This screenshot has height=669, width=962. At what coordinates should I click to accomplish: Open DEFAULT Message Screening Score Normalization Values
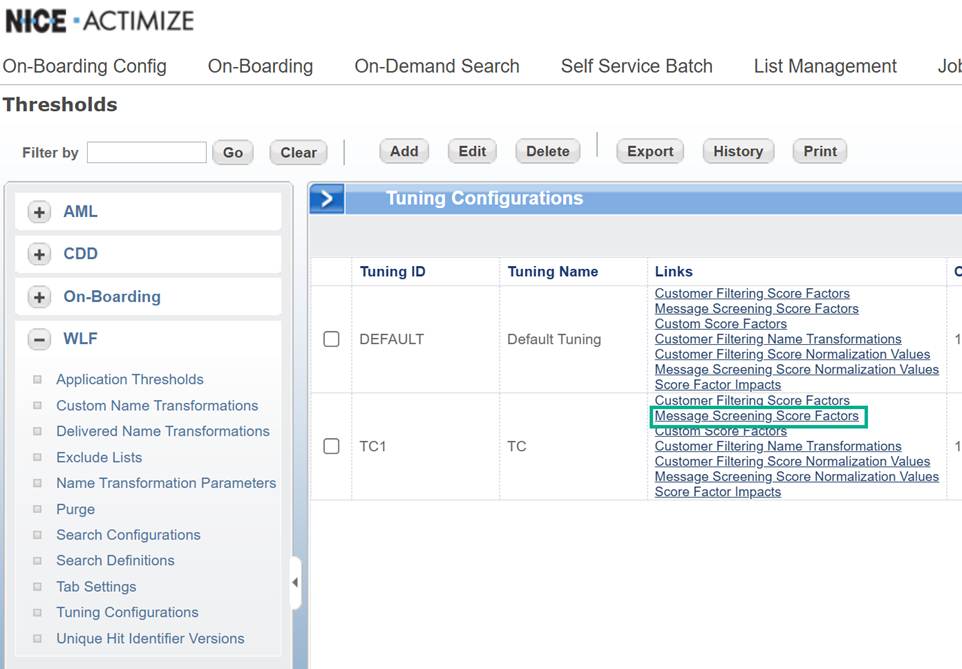[x=796, y=369]
